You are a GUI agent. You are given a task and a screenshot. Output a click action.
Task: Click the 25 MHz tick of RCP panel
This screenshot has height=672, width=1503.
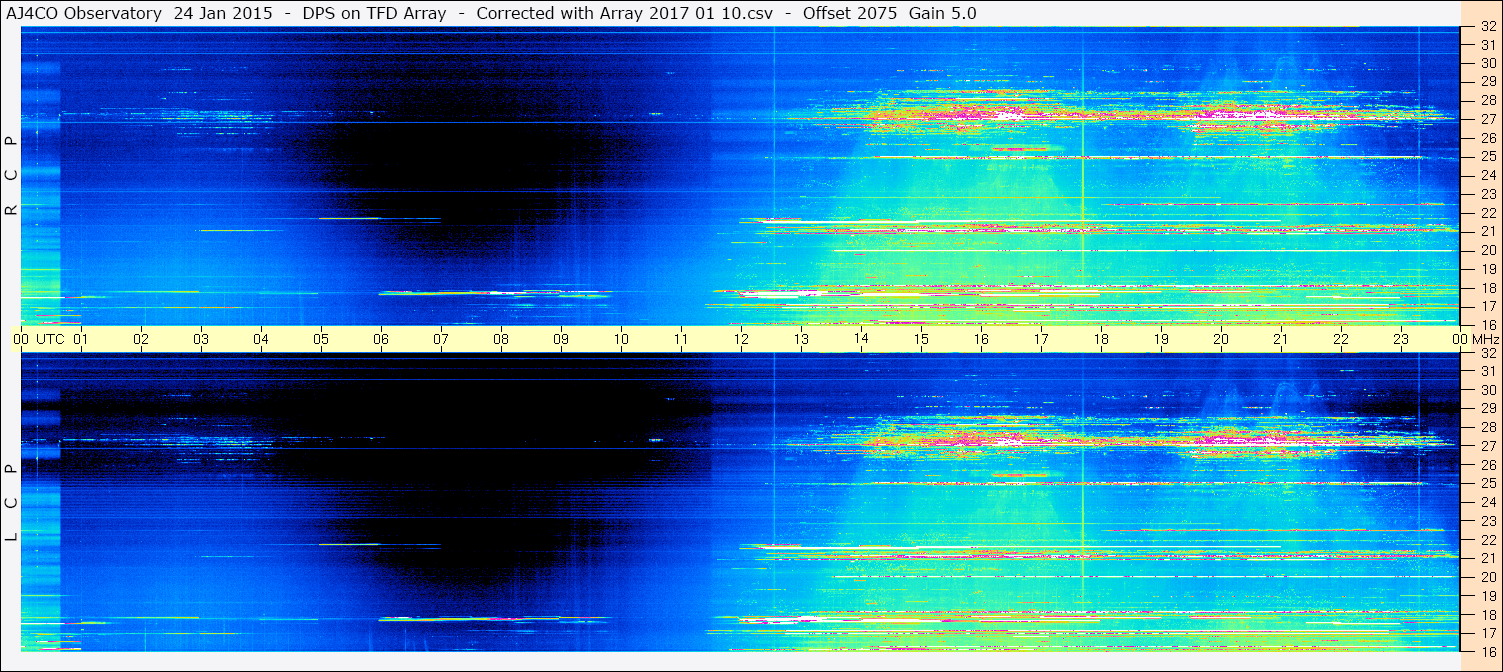pos(1487,156)
